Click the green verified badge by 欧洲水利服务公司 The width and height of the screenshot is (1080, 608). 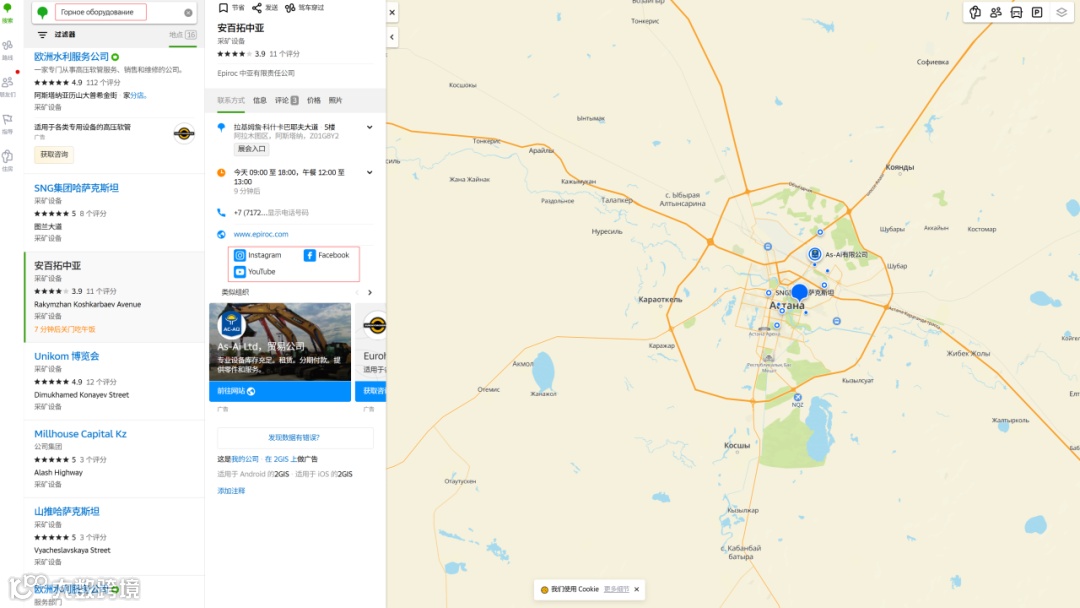click(115, 57)
